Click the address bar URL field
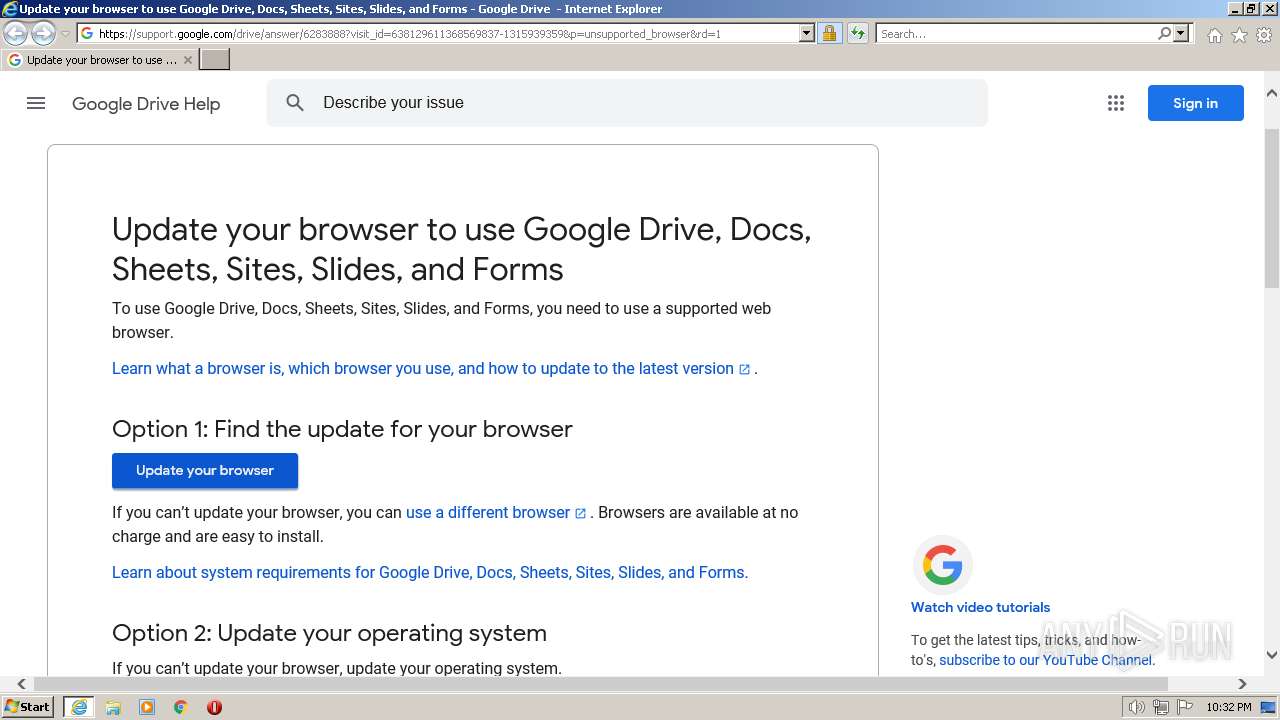This screenshot has width=1280, height=720. click(x=438, y=34)
